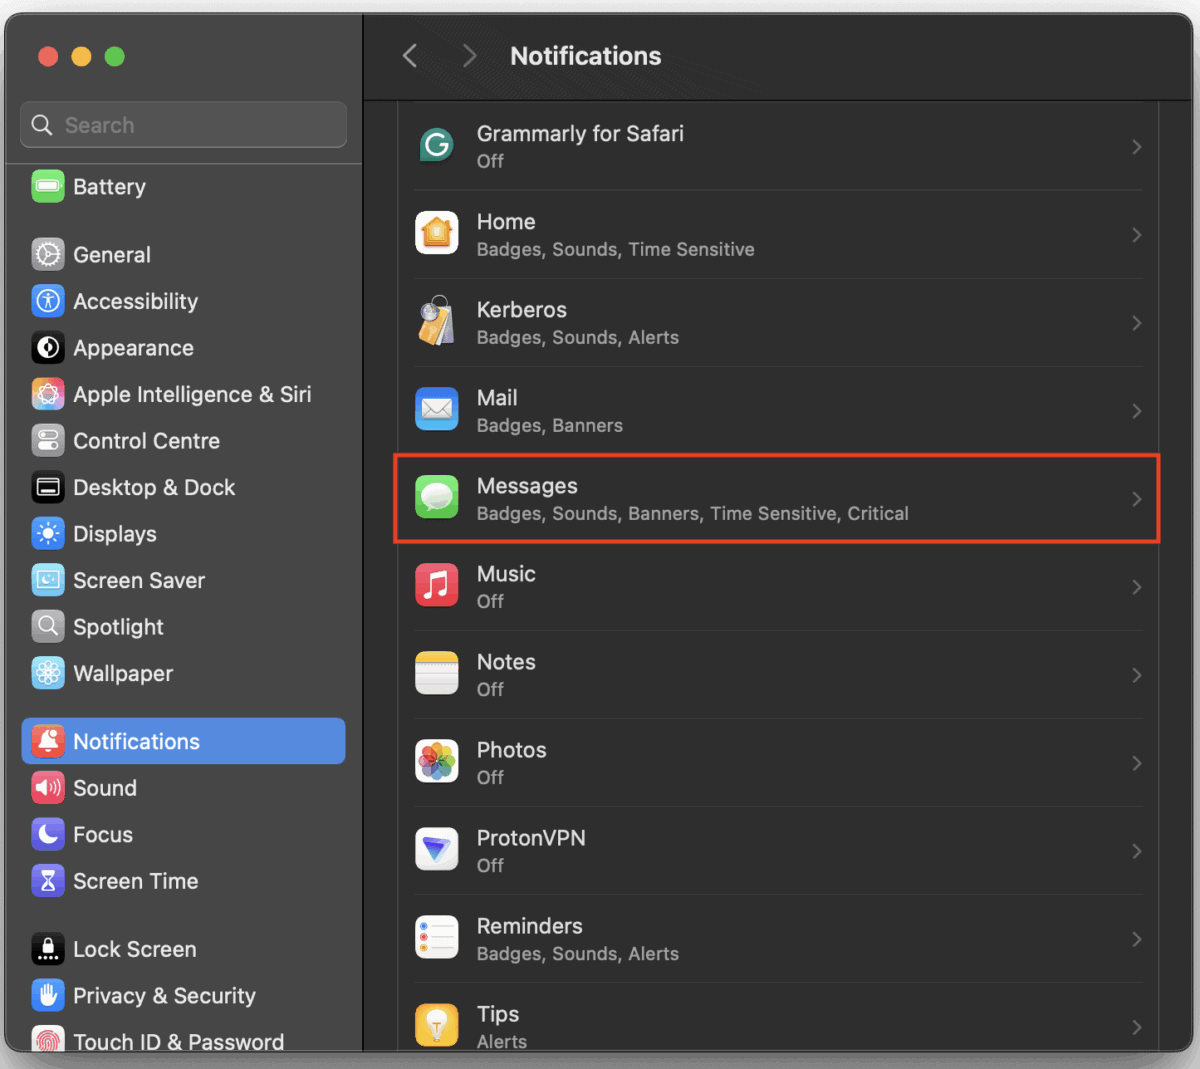Click the ProtonVPN shield icon
The height and width of the screenshot is (1069, 1200).
tap(437, 850)
